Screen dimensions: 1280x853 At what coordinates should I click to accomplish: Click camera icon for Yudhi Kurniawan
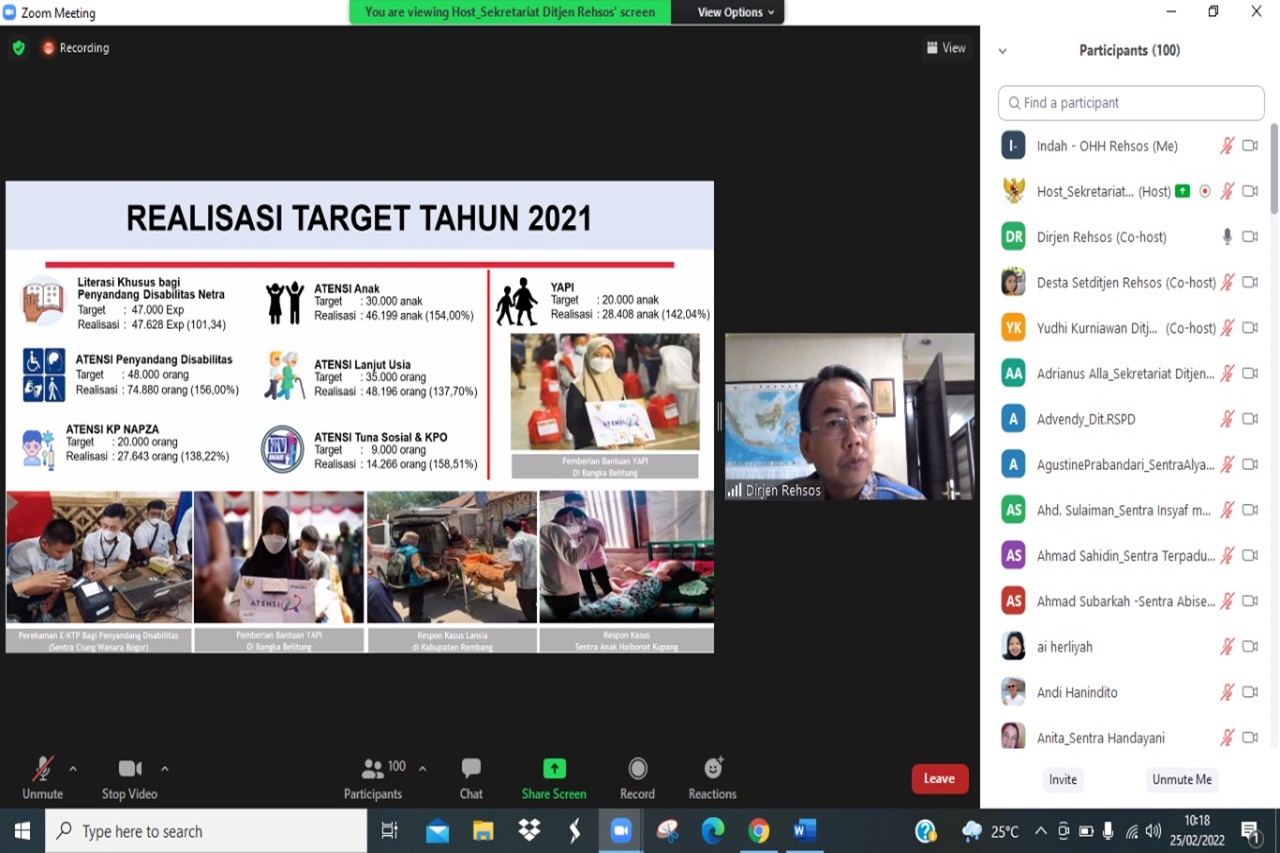click(1250, 328)
